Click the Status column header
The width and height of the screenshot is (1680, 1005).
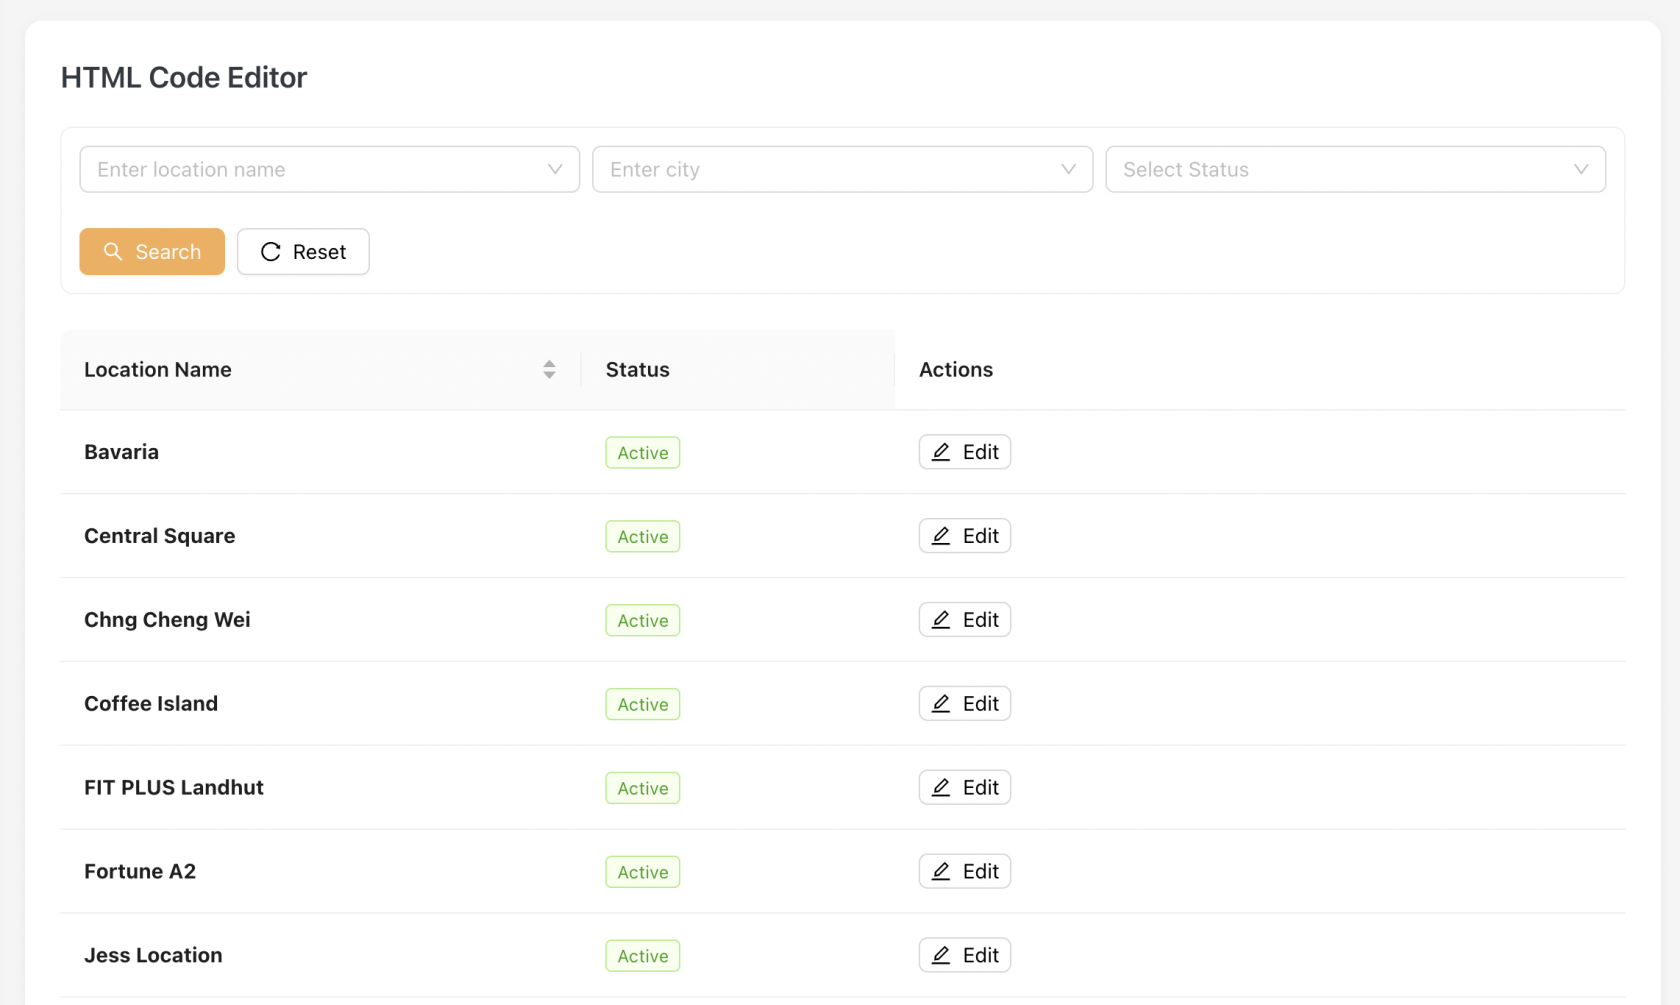[738, 369]
